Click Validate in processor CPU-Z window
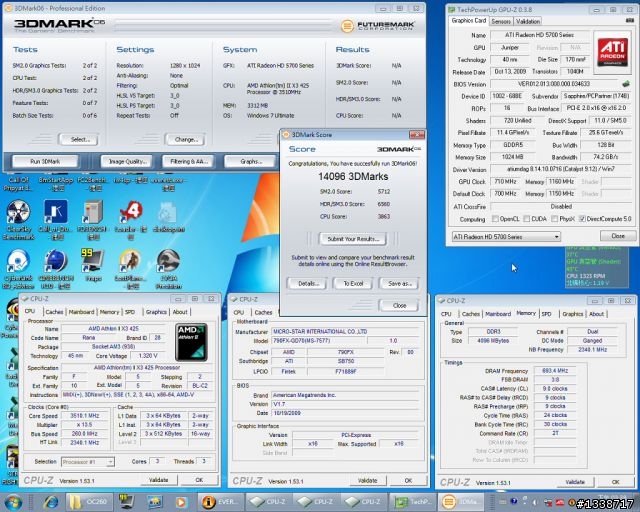The height and width of the screenshot is (512, 640). point(158,480)
